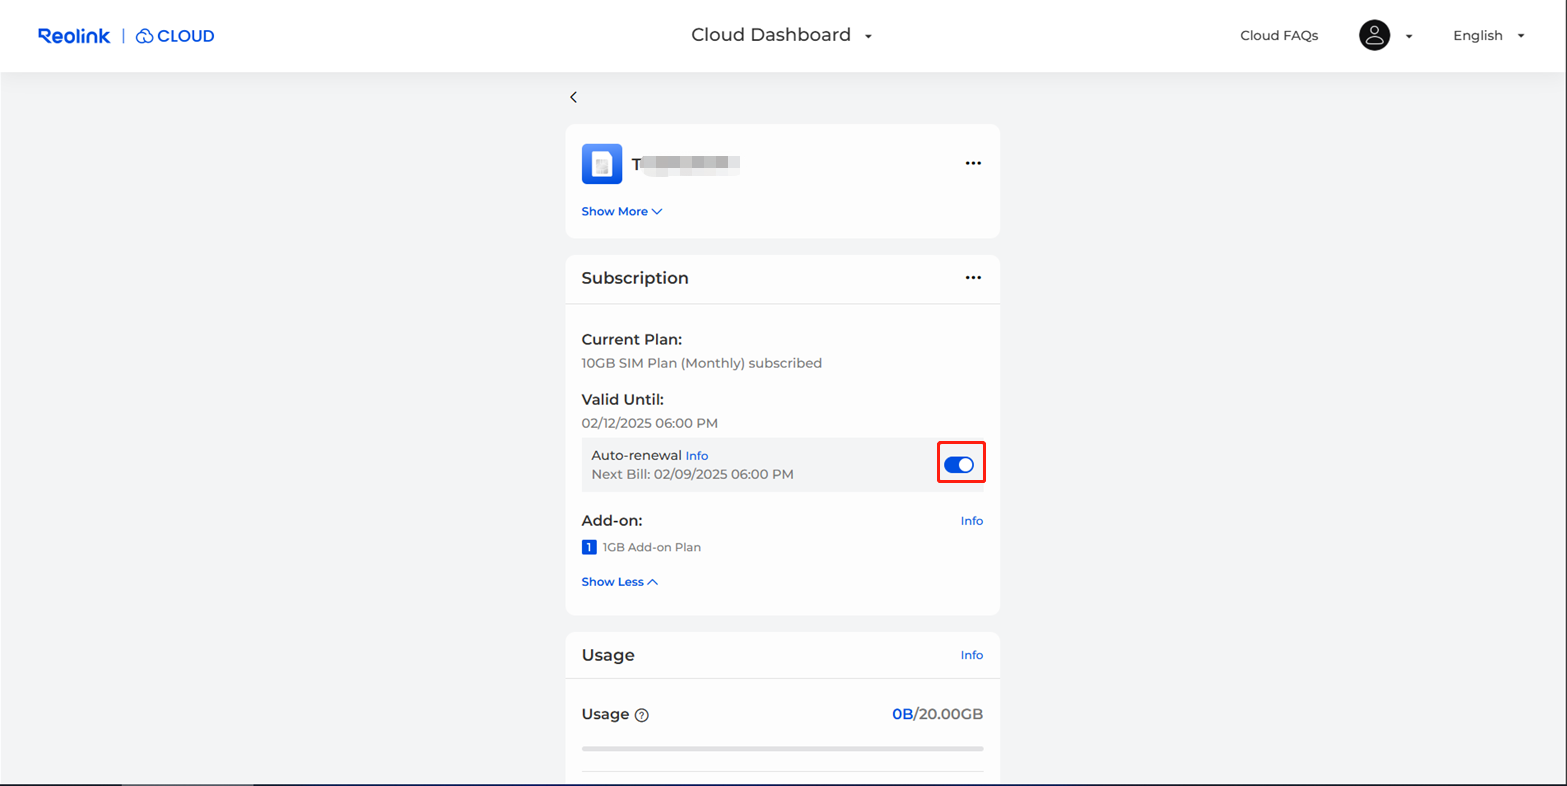Viewport: 1567px width, 786px height.
Task: Click the Subscription section heading
Action: click(x=635, y=278)
